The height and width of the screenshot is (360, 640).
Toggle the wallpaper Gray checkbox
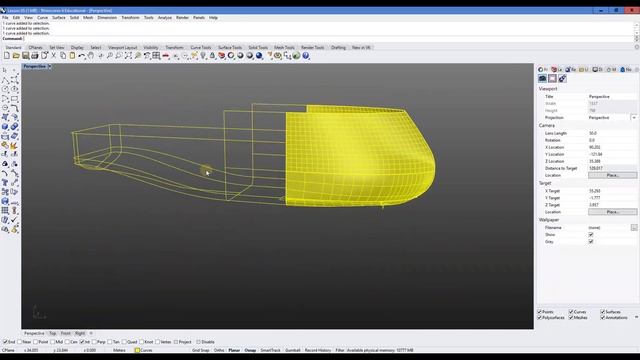[591, 242]
